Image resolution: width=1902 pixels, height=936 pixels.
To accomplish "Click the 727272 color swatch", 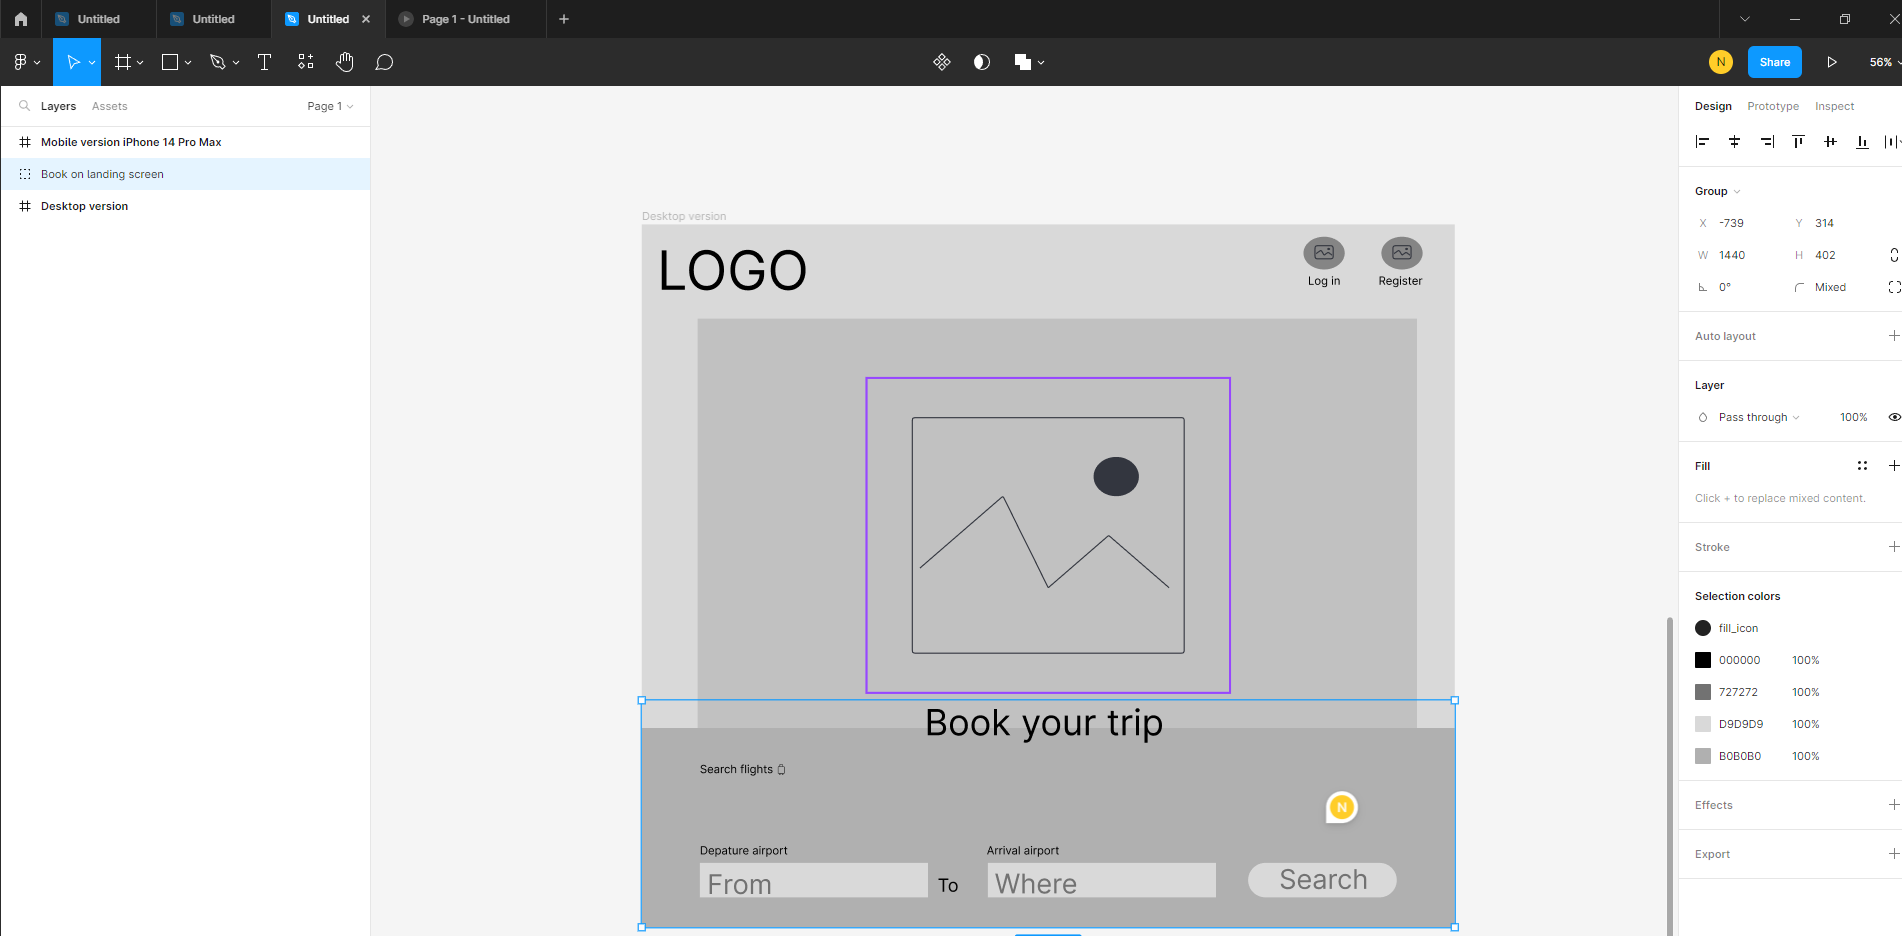I will (x=1702, y=692).
